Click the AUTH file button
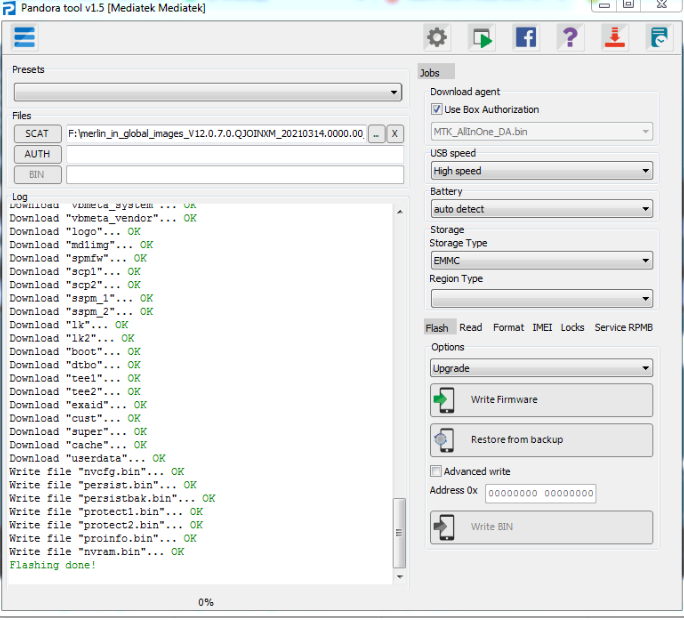 [x=38, y=154]
